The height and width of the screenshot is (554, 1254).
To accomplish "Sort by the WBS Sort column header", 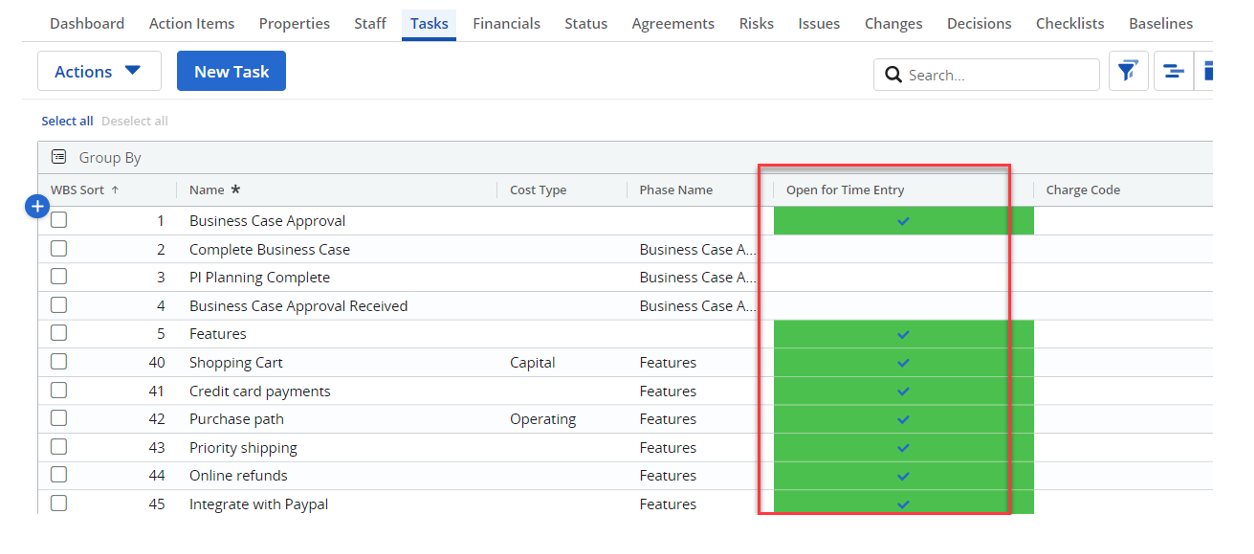I will tap(77, 190).
